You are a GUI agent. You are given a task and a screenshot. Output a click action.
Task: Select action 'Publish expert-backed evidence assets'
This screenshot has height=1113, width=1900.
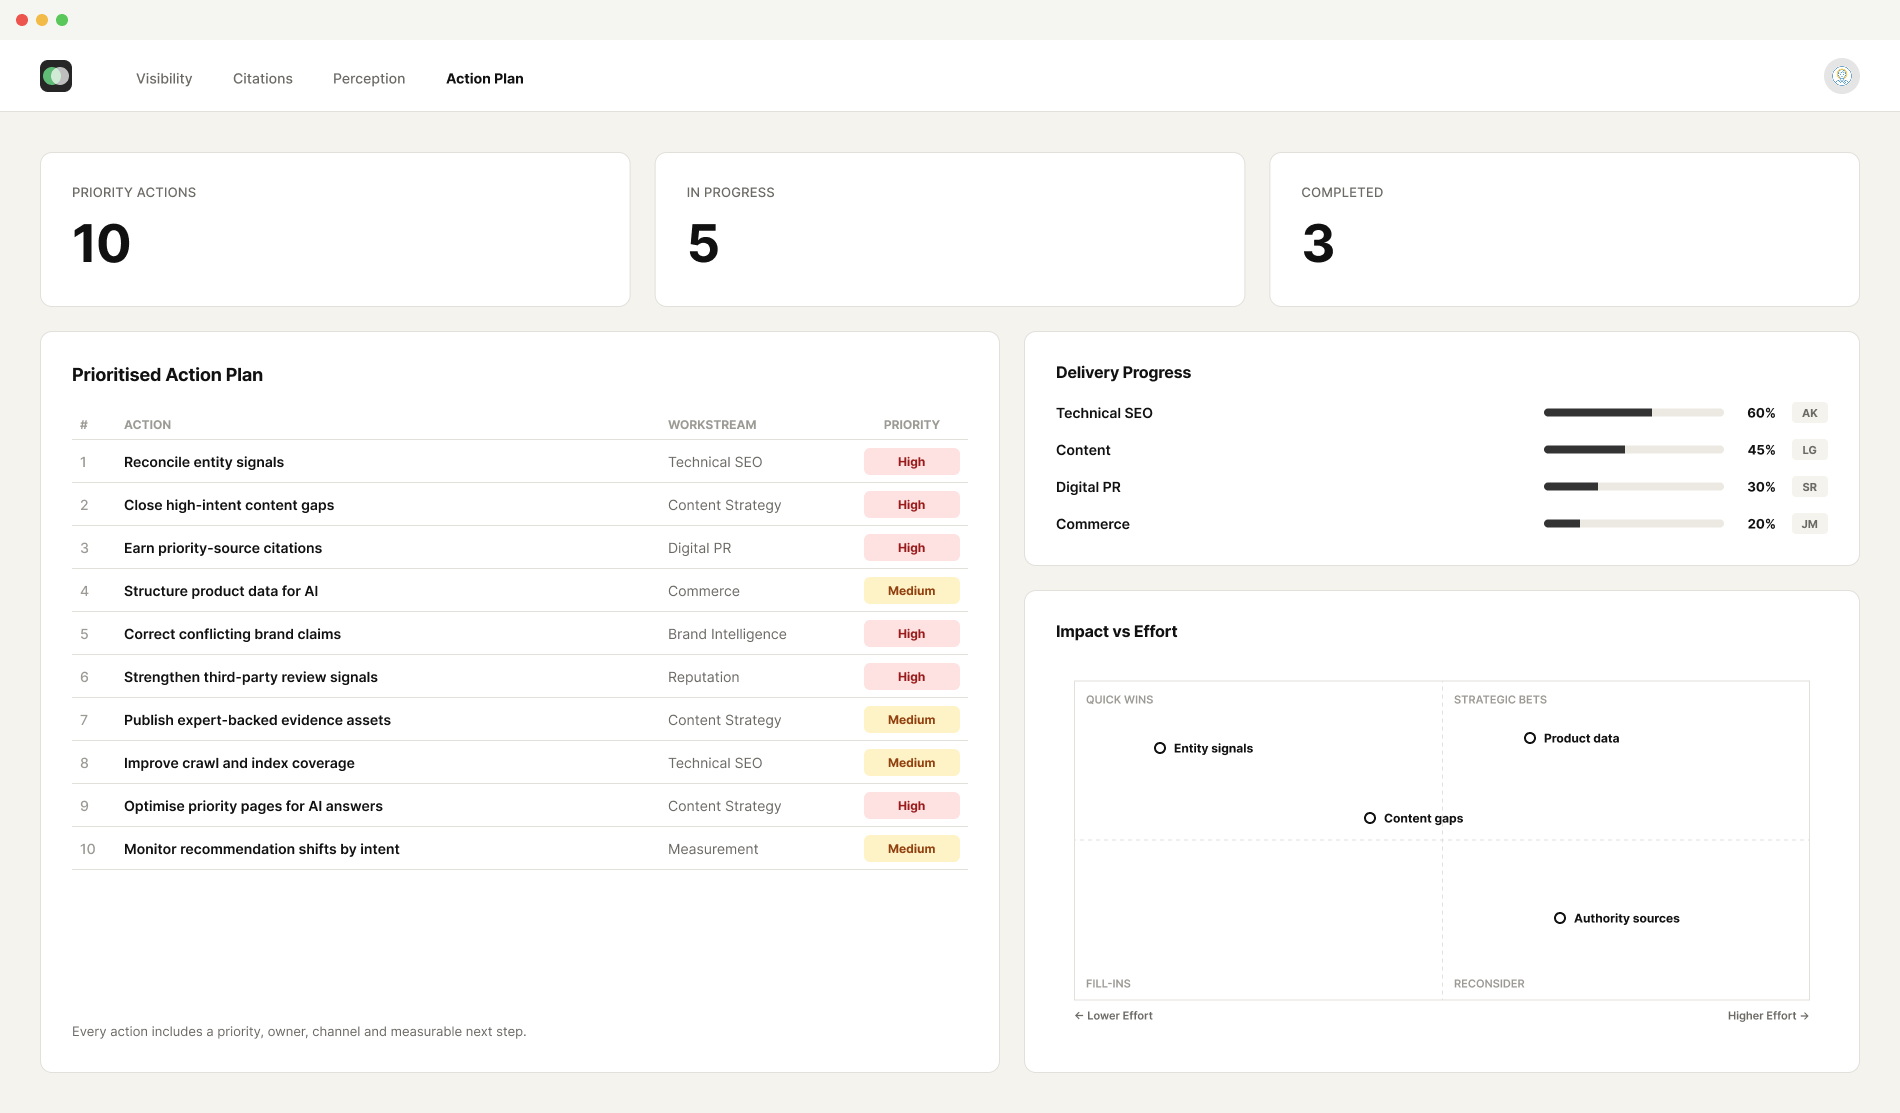[x=257, y=720]
